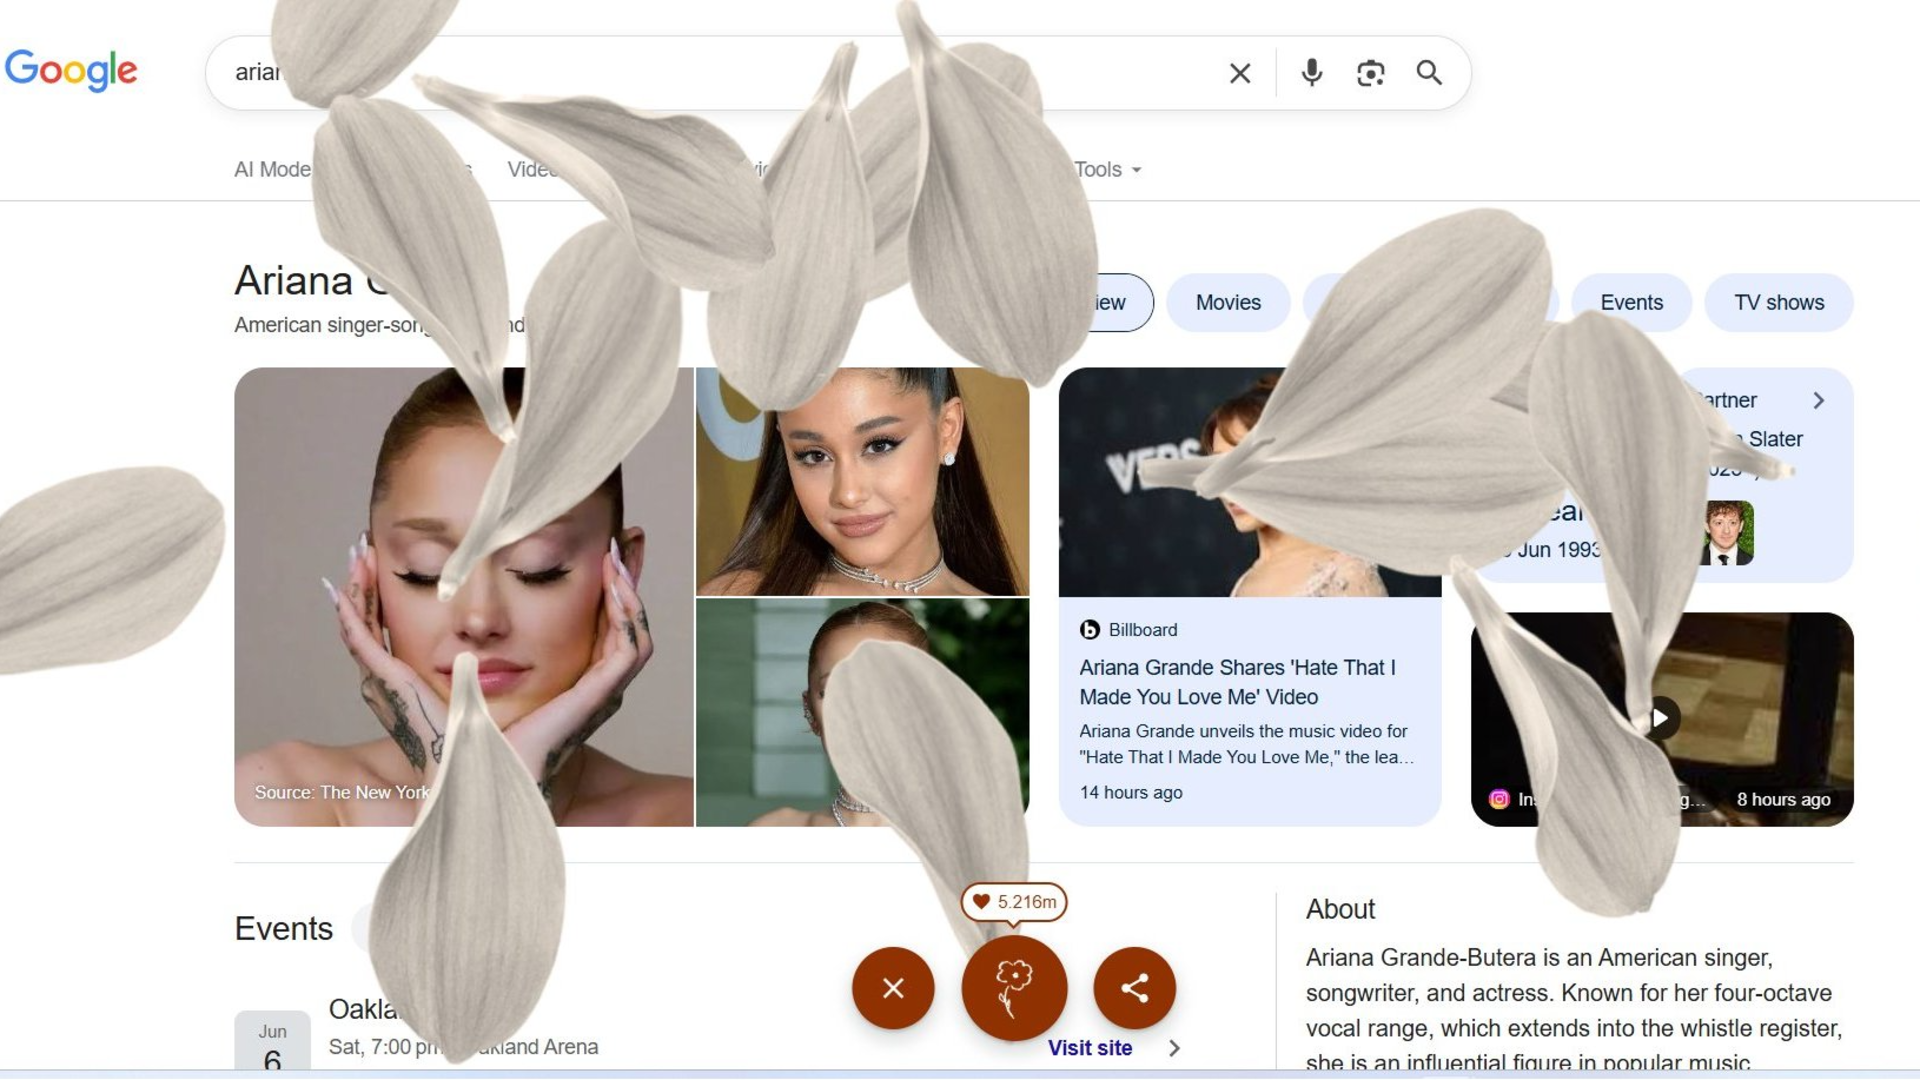Open search by image camera icon
The height and width of the screenshot is (1080, 1920).
[x=1370, y=73]
